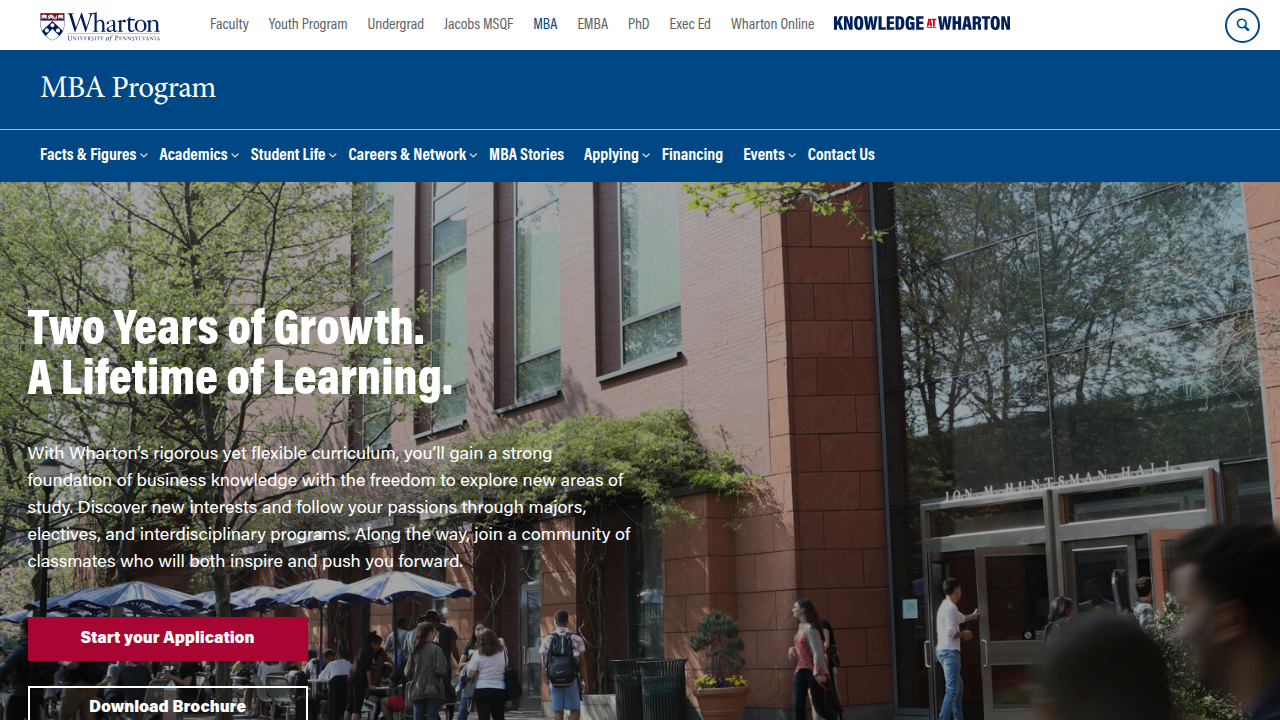1280x720 pixels.
Task: Visit the Jacobs MSQF link
Action: point(479,24)
